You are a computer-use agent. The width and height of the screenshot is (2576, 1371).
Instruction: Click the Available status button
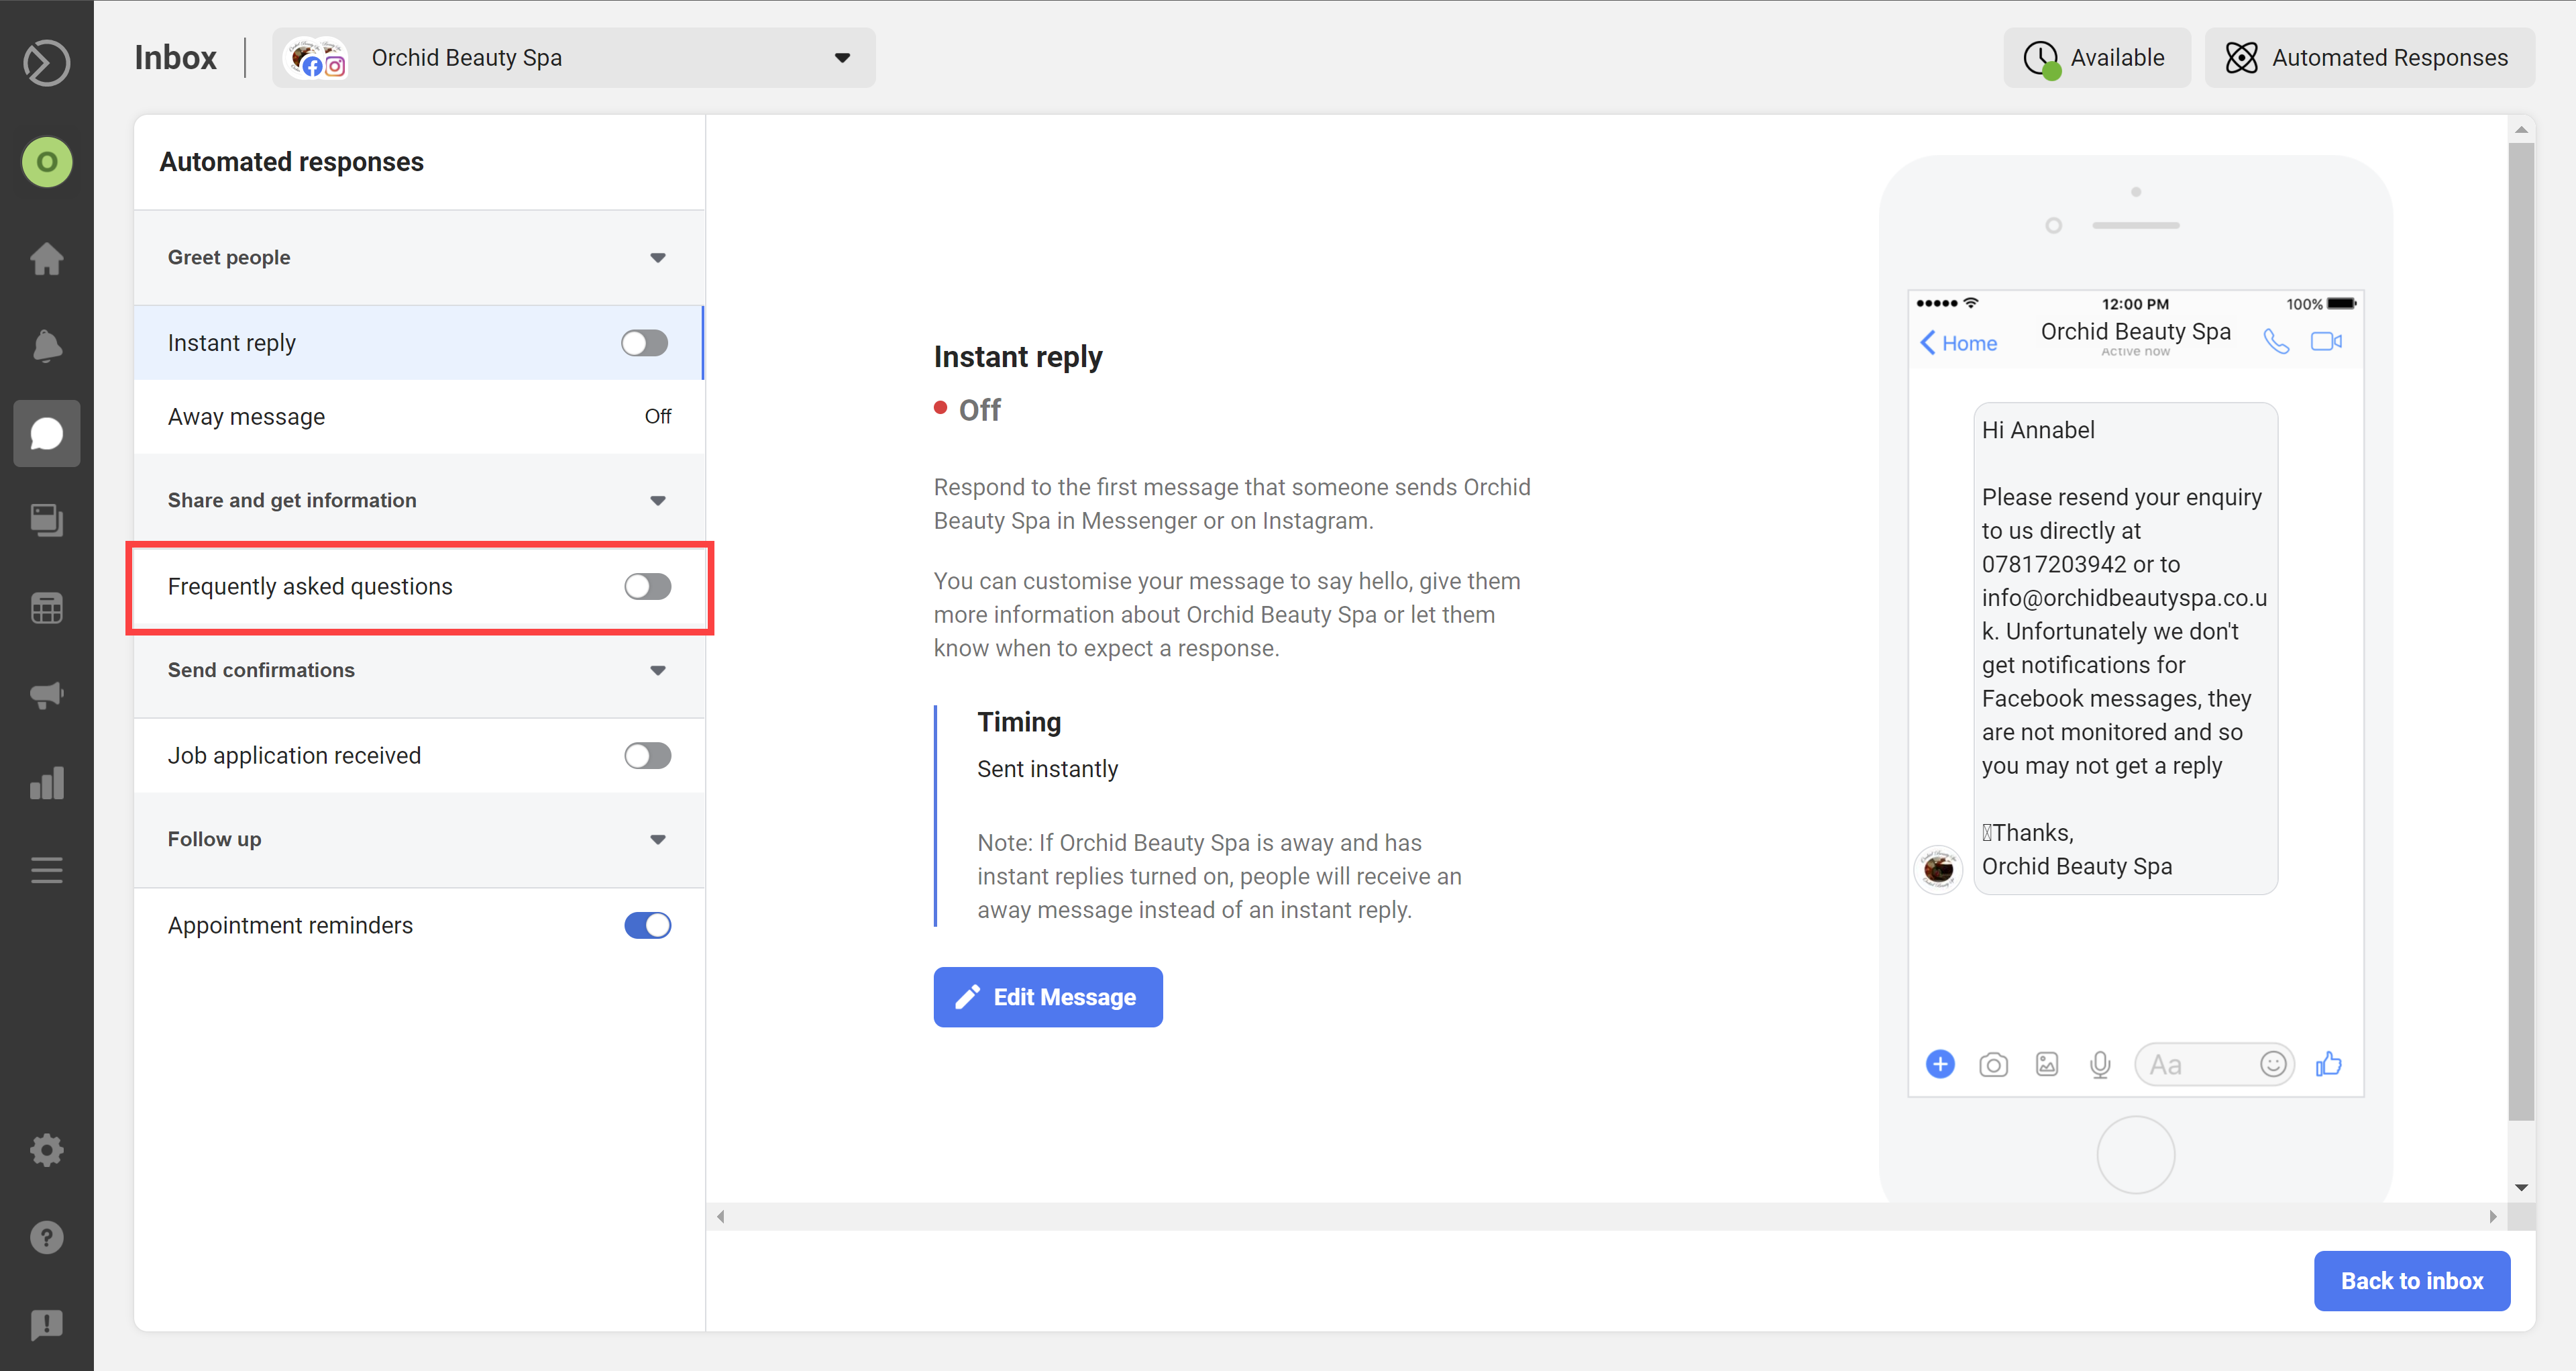pyautogui.click(x=2097, y=58)
